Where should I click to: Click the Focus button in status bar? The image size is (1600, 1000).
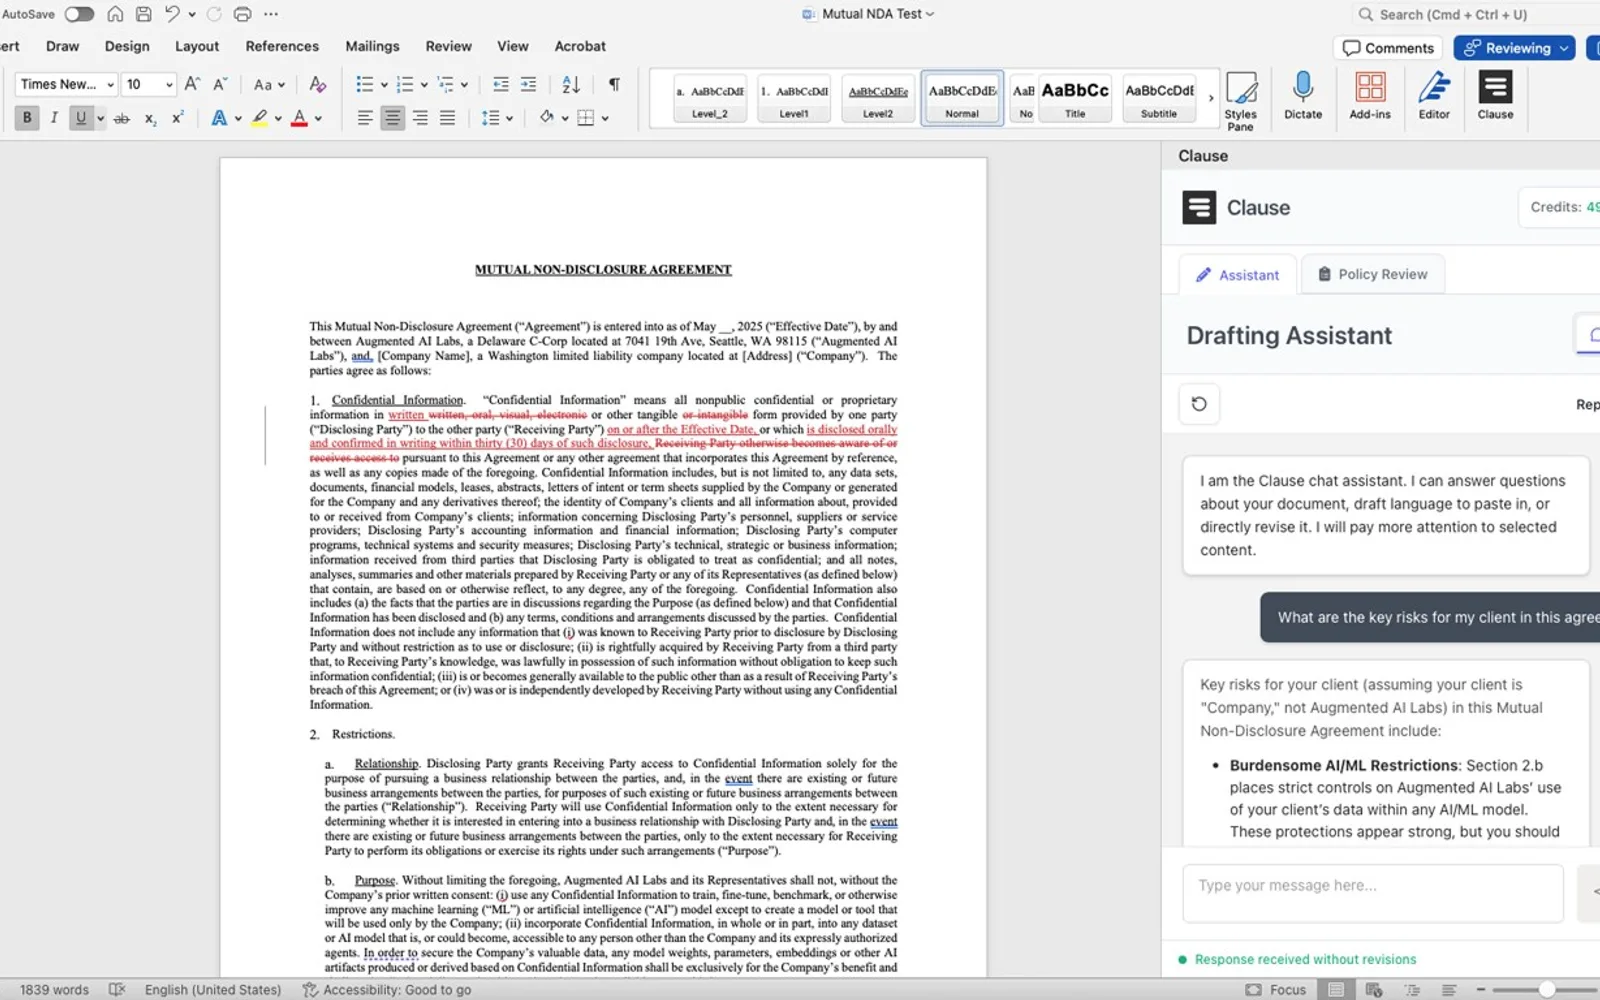coord(1276,989)
